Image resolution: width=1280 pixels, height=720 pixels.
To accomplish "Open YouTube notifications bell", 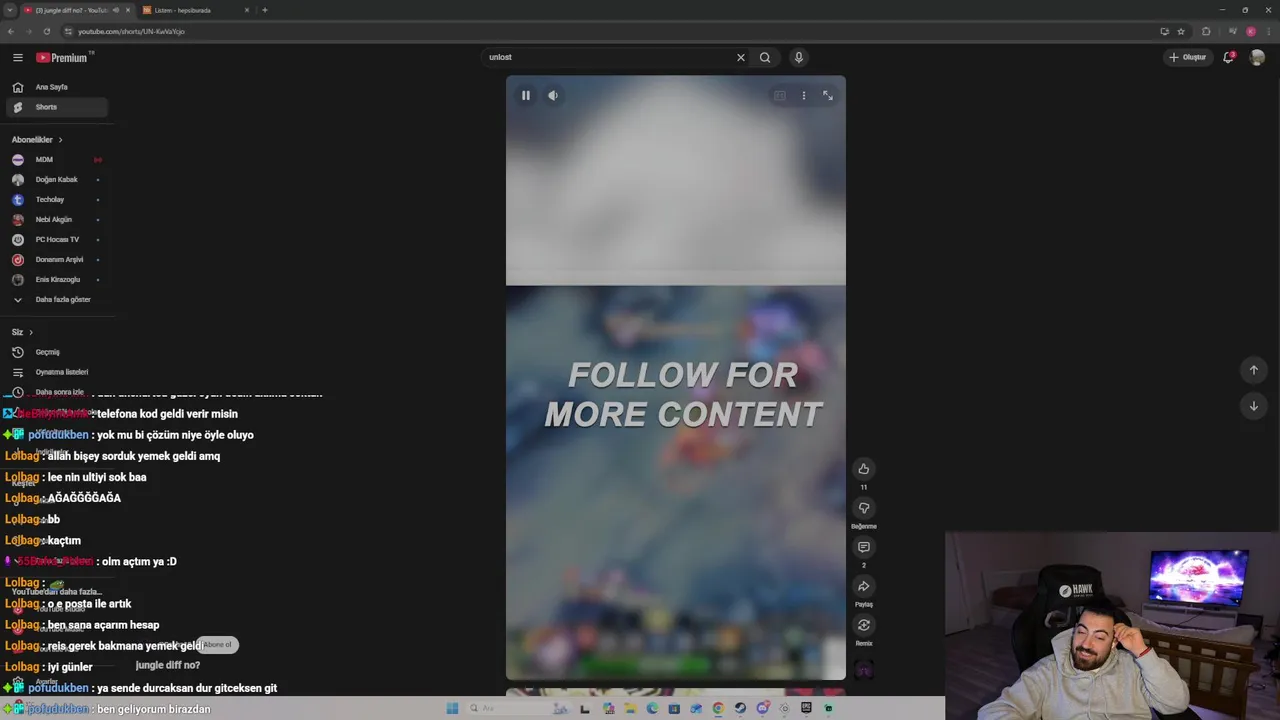I will [1229, 57].
